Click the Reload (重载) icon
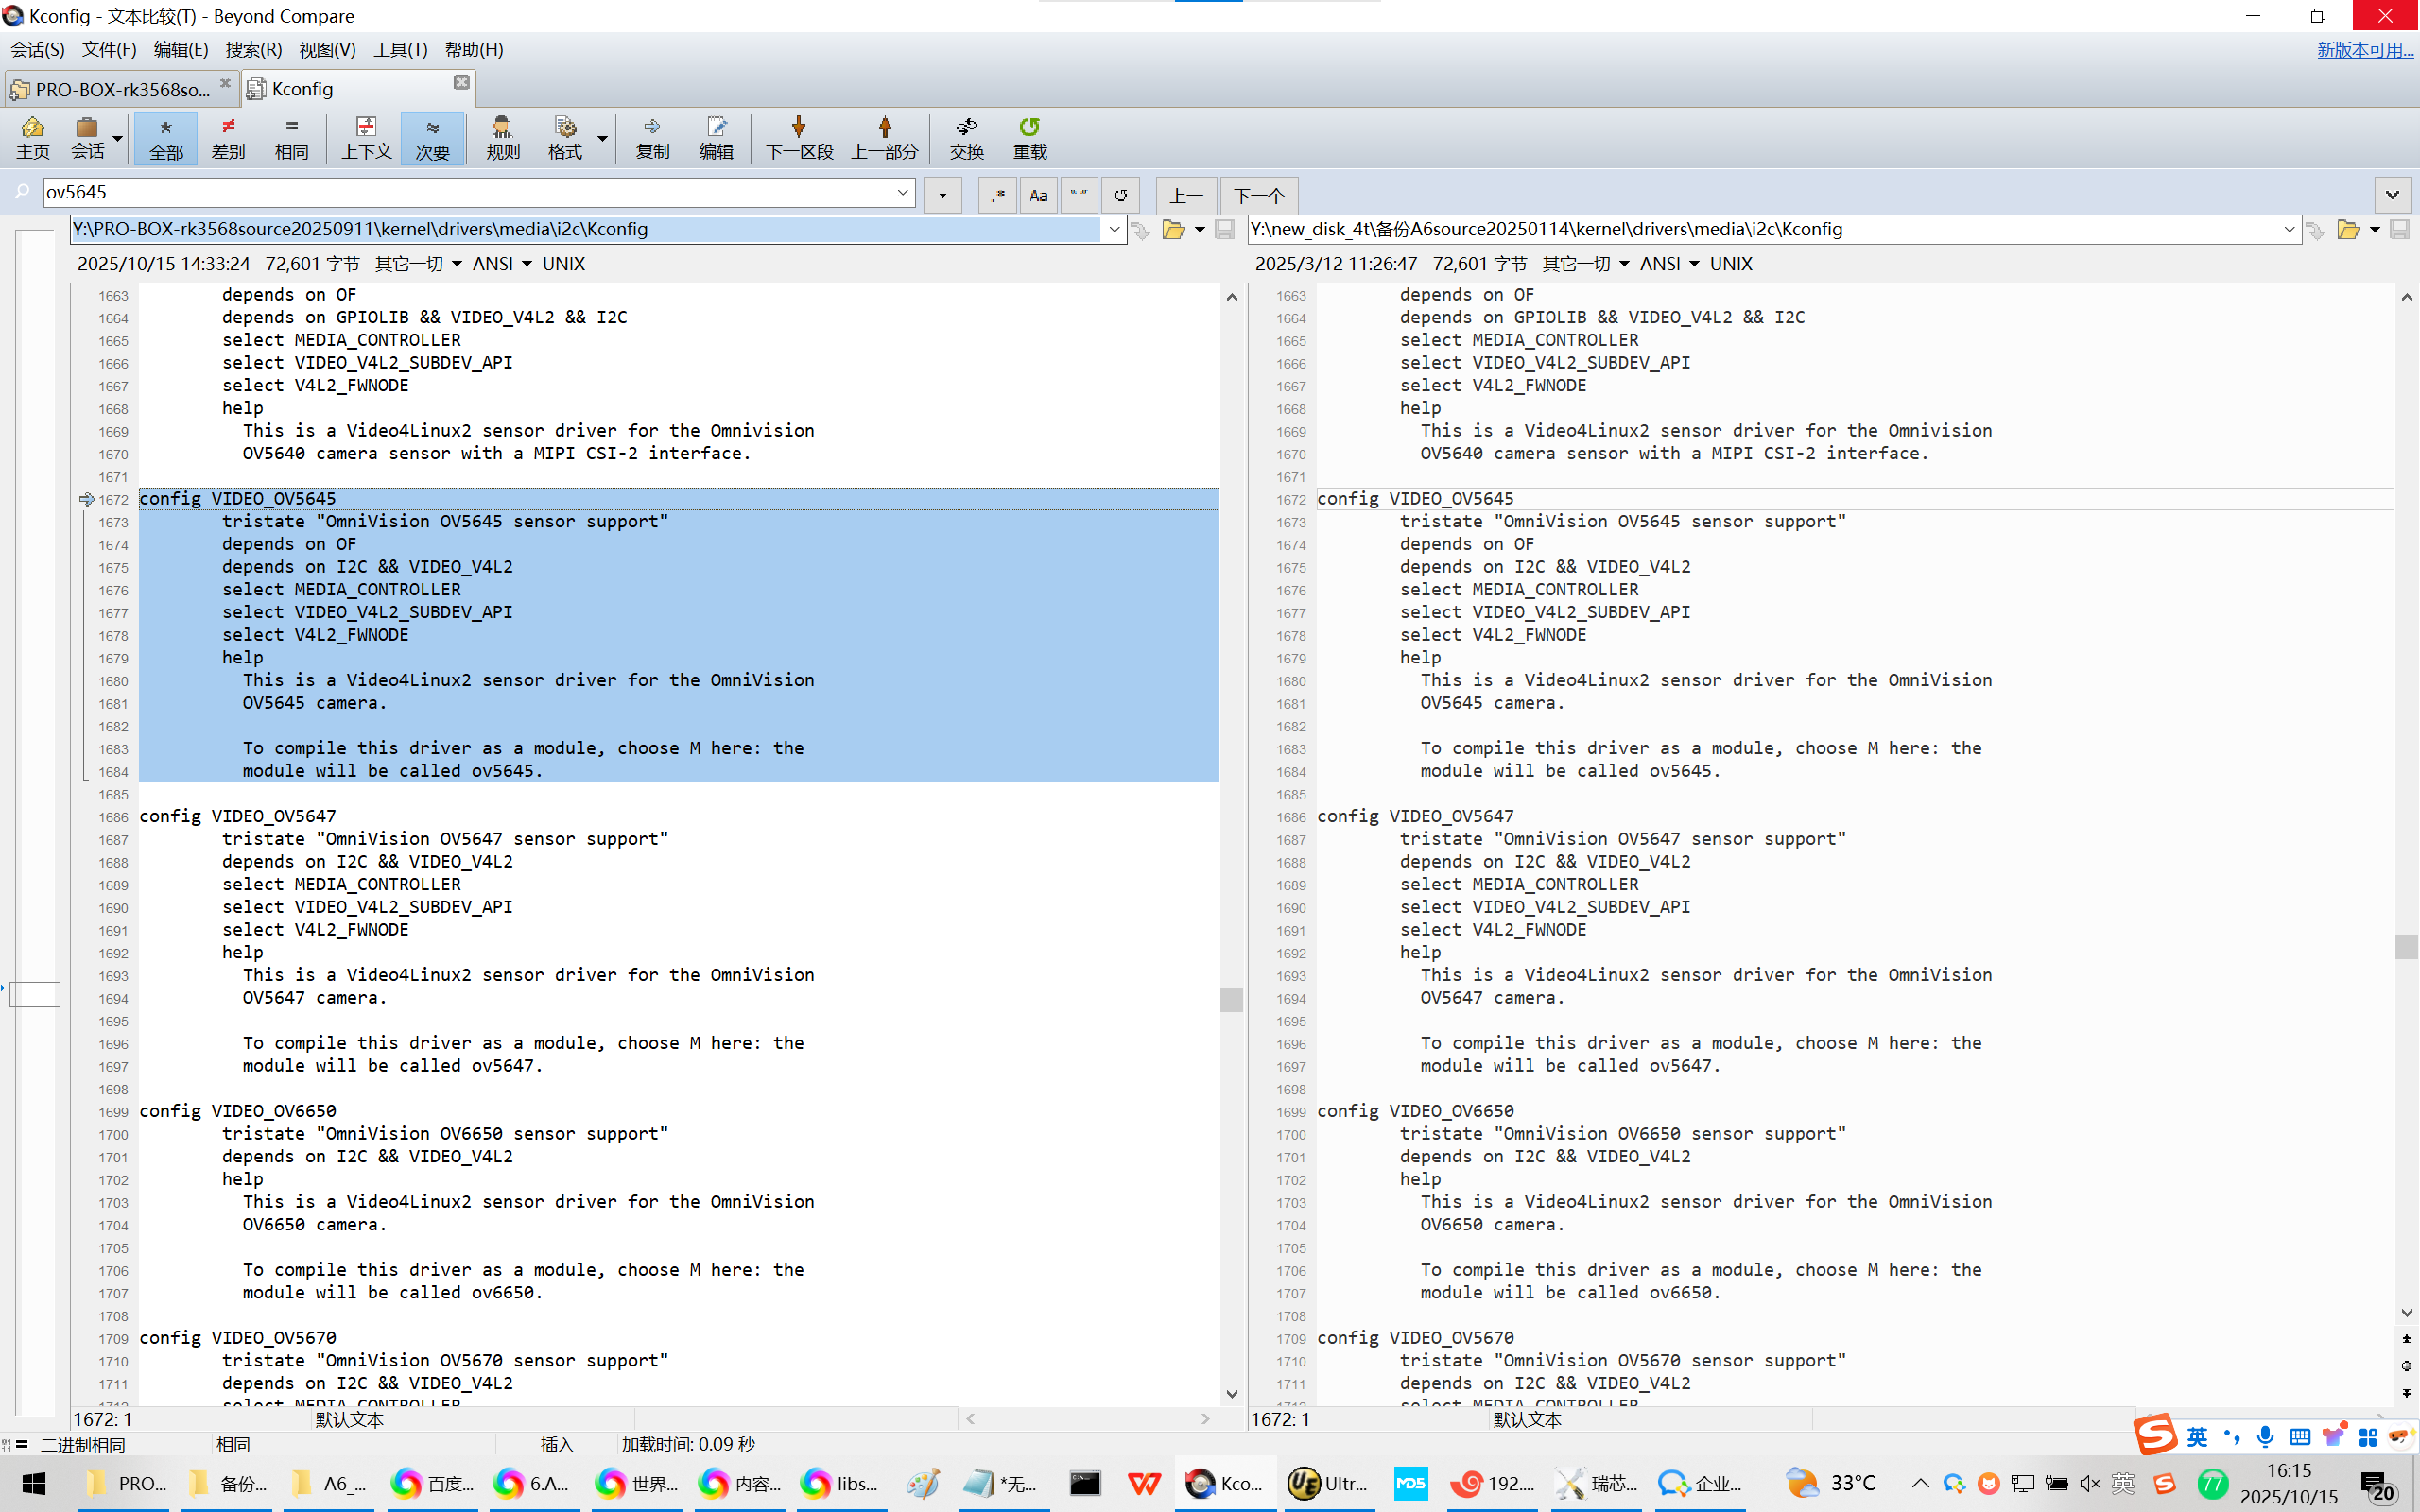 pos(1029,138)
